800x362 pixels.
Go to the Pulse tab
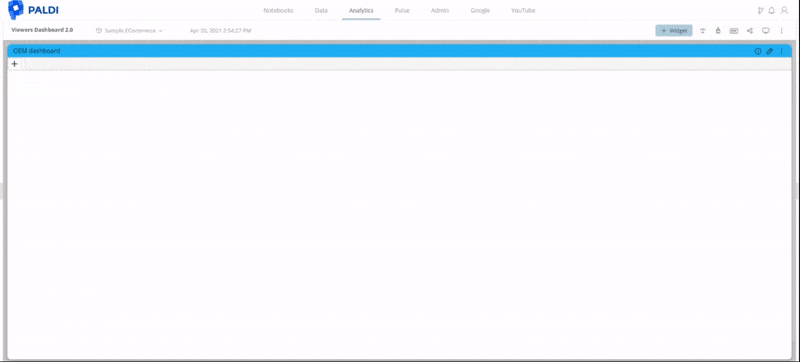[x=402, y=10]
